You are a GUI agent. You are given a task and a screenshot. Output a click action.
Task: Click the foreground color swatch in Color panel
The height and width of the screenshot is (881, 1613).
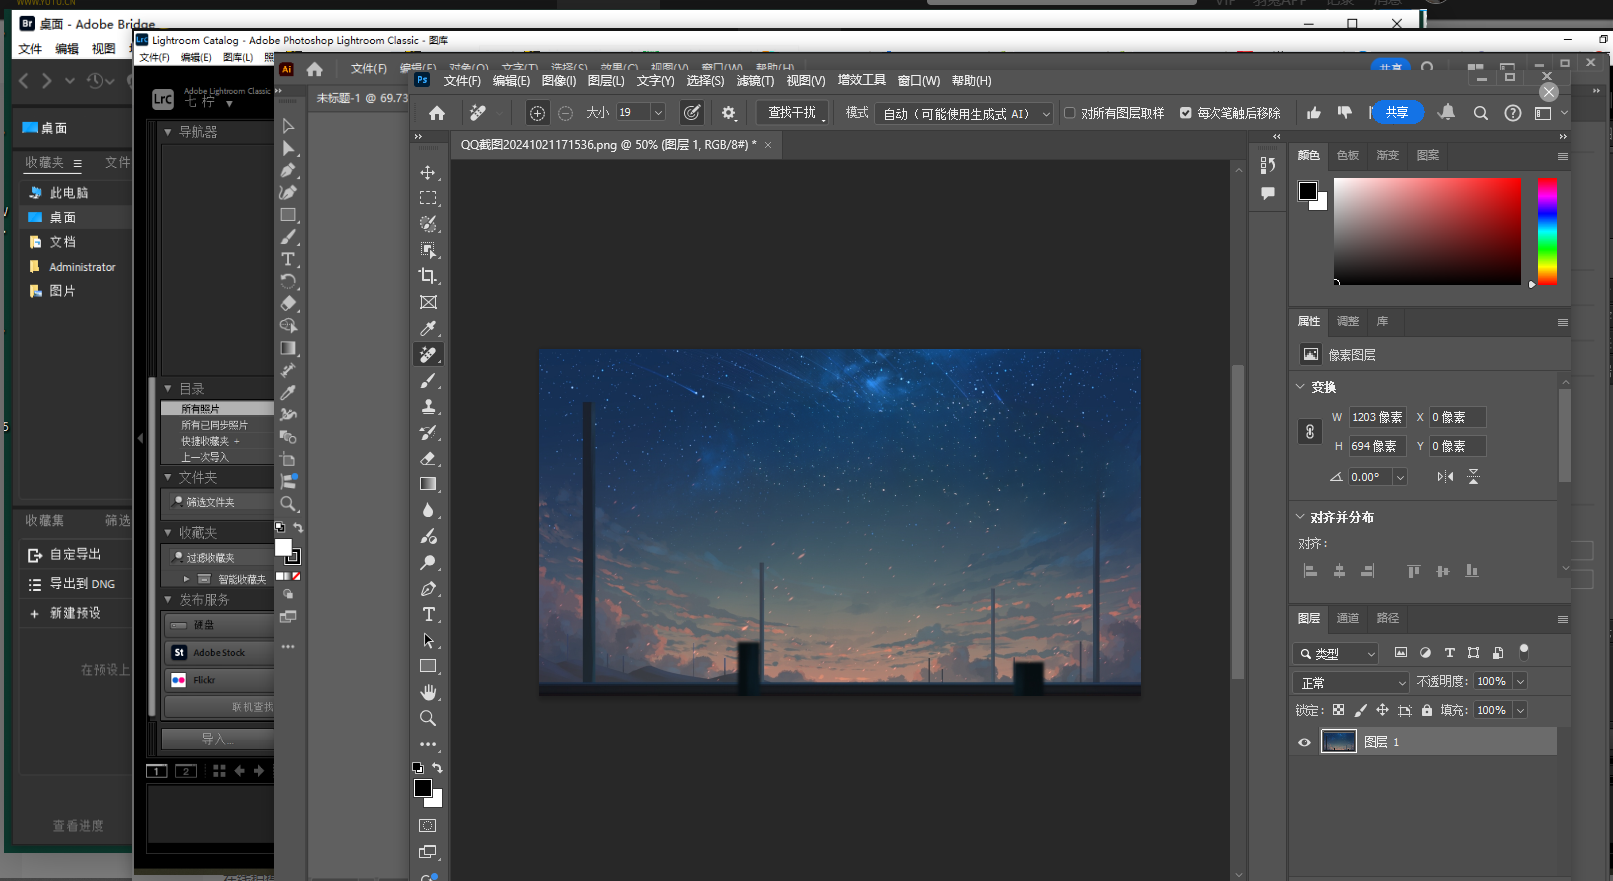(x=1307, y=191)
